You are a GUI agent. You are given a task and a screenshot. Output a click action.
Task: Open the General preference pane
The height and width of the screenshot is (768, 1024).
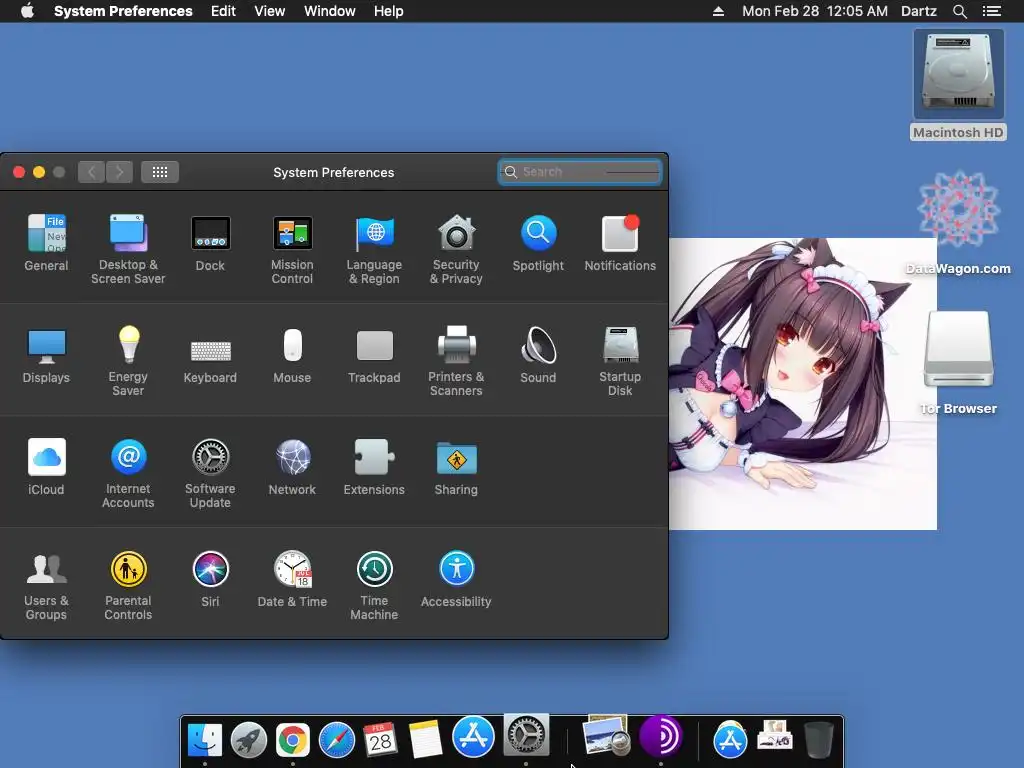point(46,242)
